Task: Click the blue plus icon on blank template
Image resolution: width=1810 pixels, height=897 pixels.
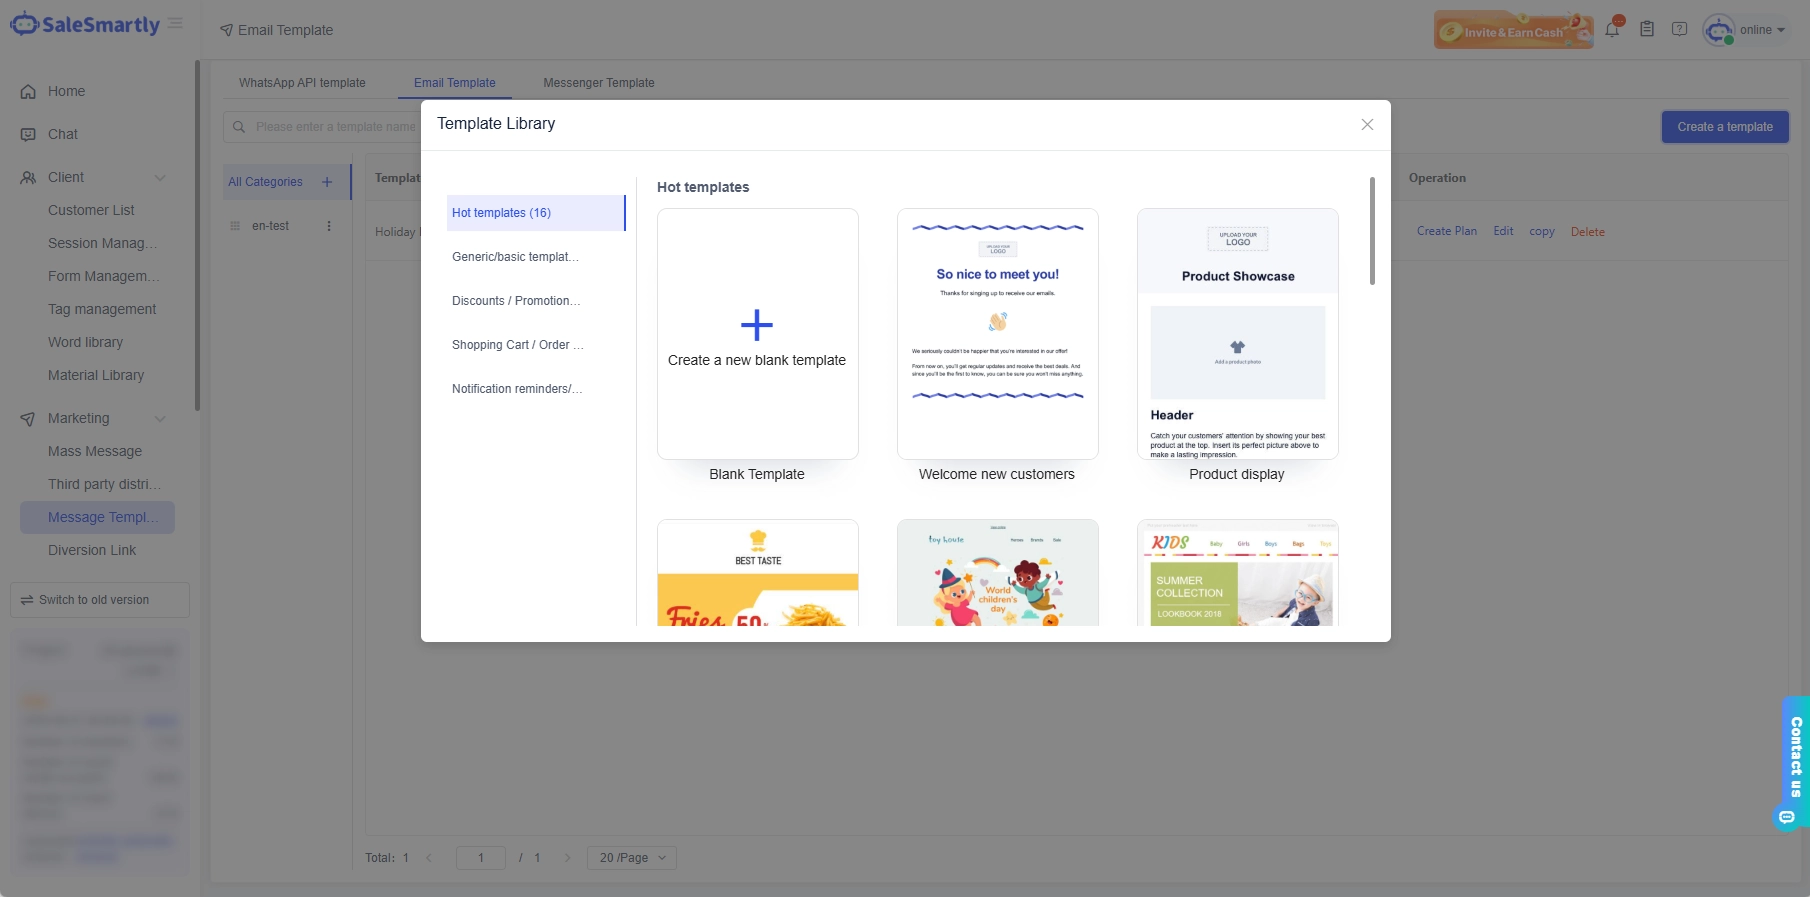Action: 757,325
